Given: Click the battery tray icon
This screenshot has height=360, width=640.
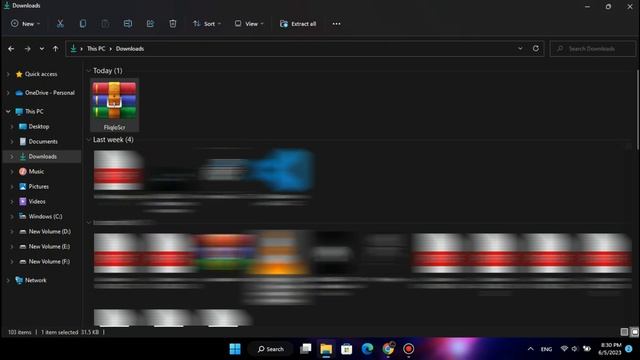Looking at the screenshot, I should [x=587, y=349].
